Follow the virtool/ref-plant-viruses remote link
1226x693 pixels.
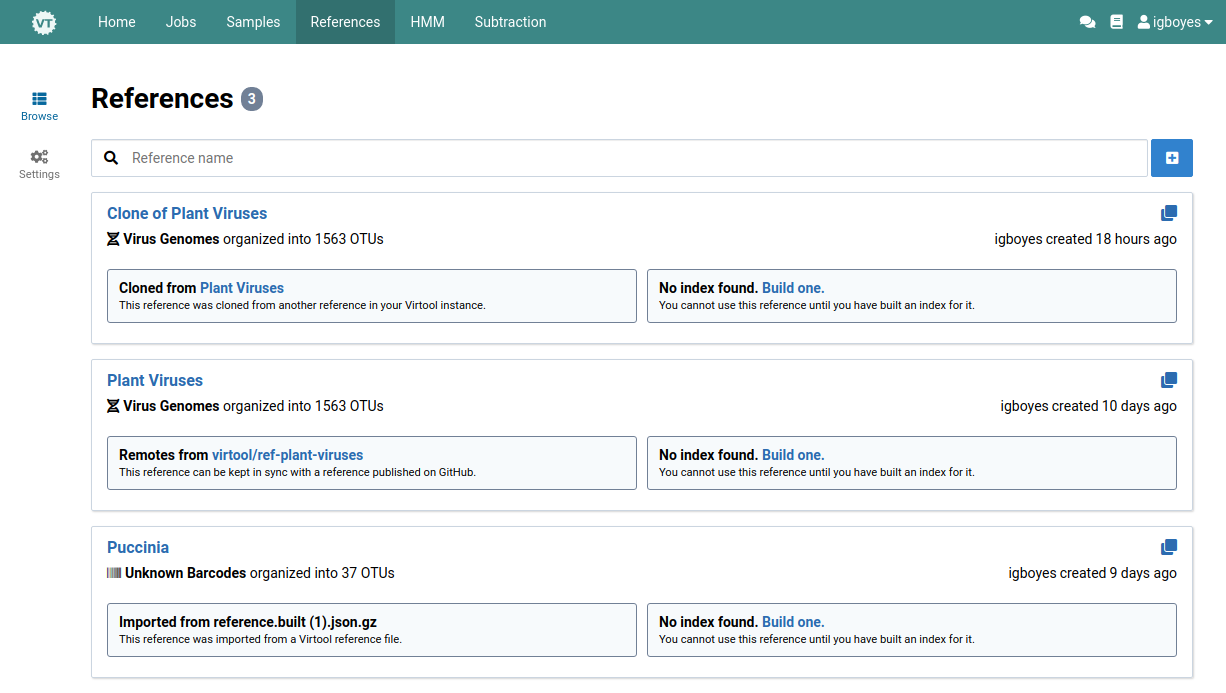(287, 455)
